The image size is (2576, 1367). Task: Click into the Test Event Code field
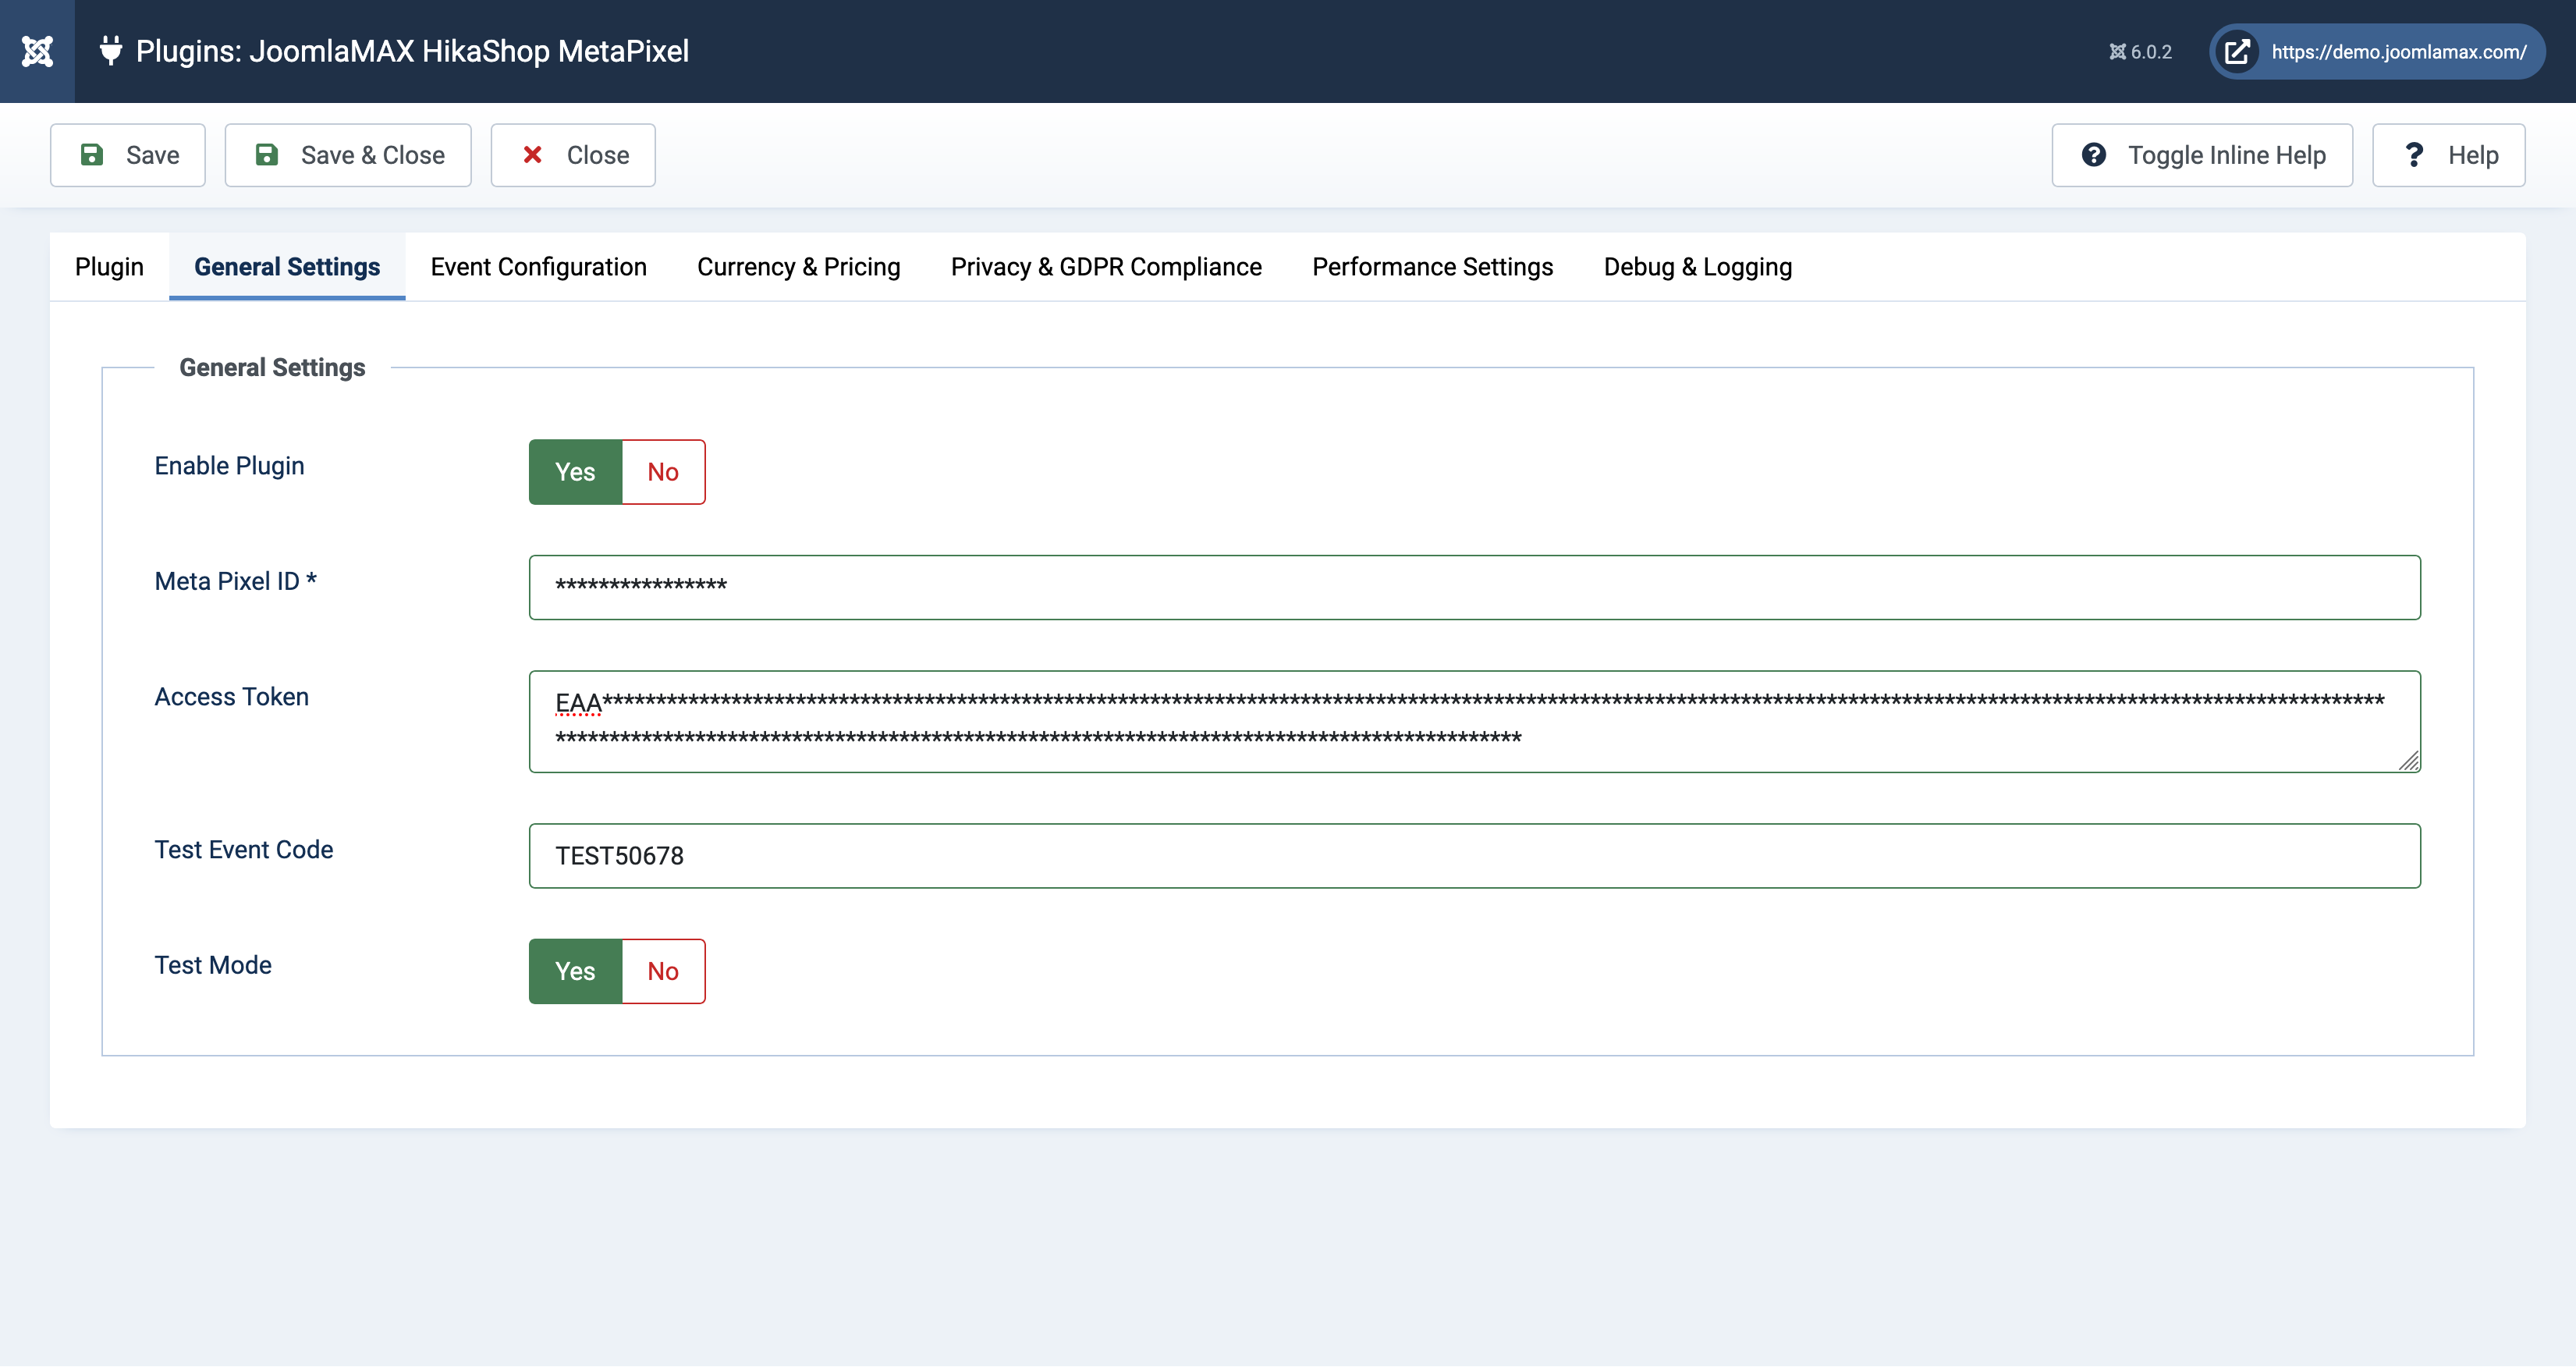(1474, 856)
